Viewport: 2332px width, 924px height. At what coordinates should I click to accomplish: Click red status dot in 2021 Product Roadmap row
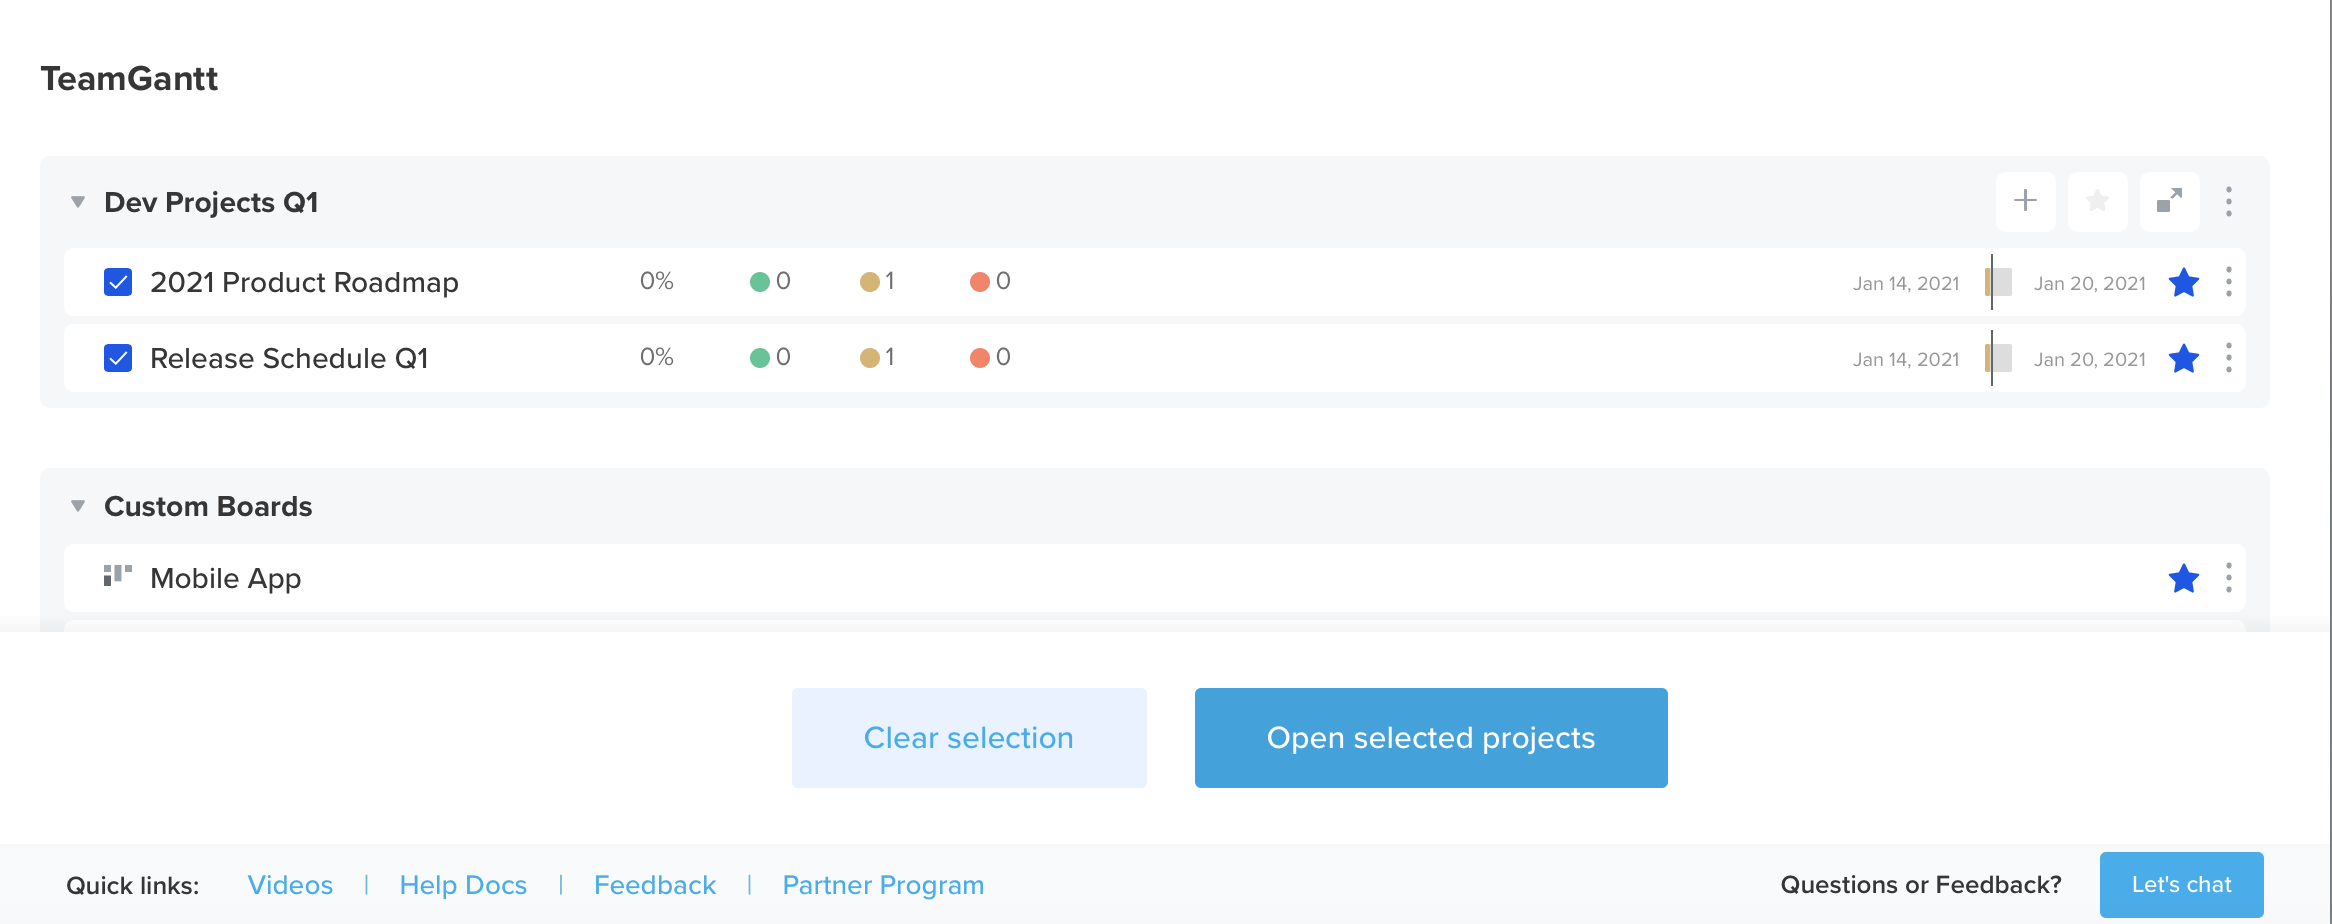pos(979,282)
